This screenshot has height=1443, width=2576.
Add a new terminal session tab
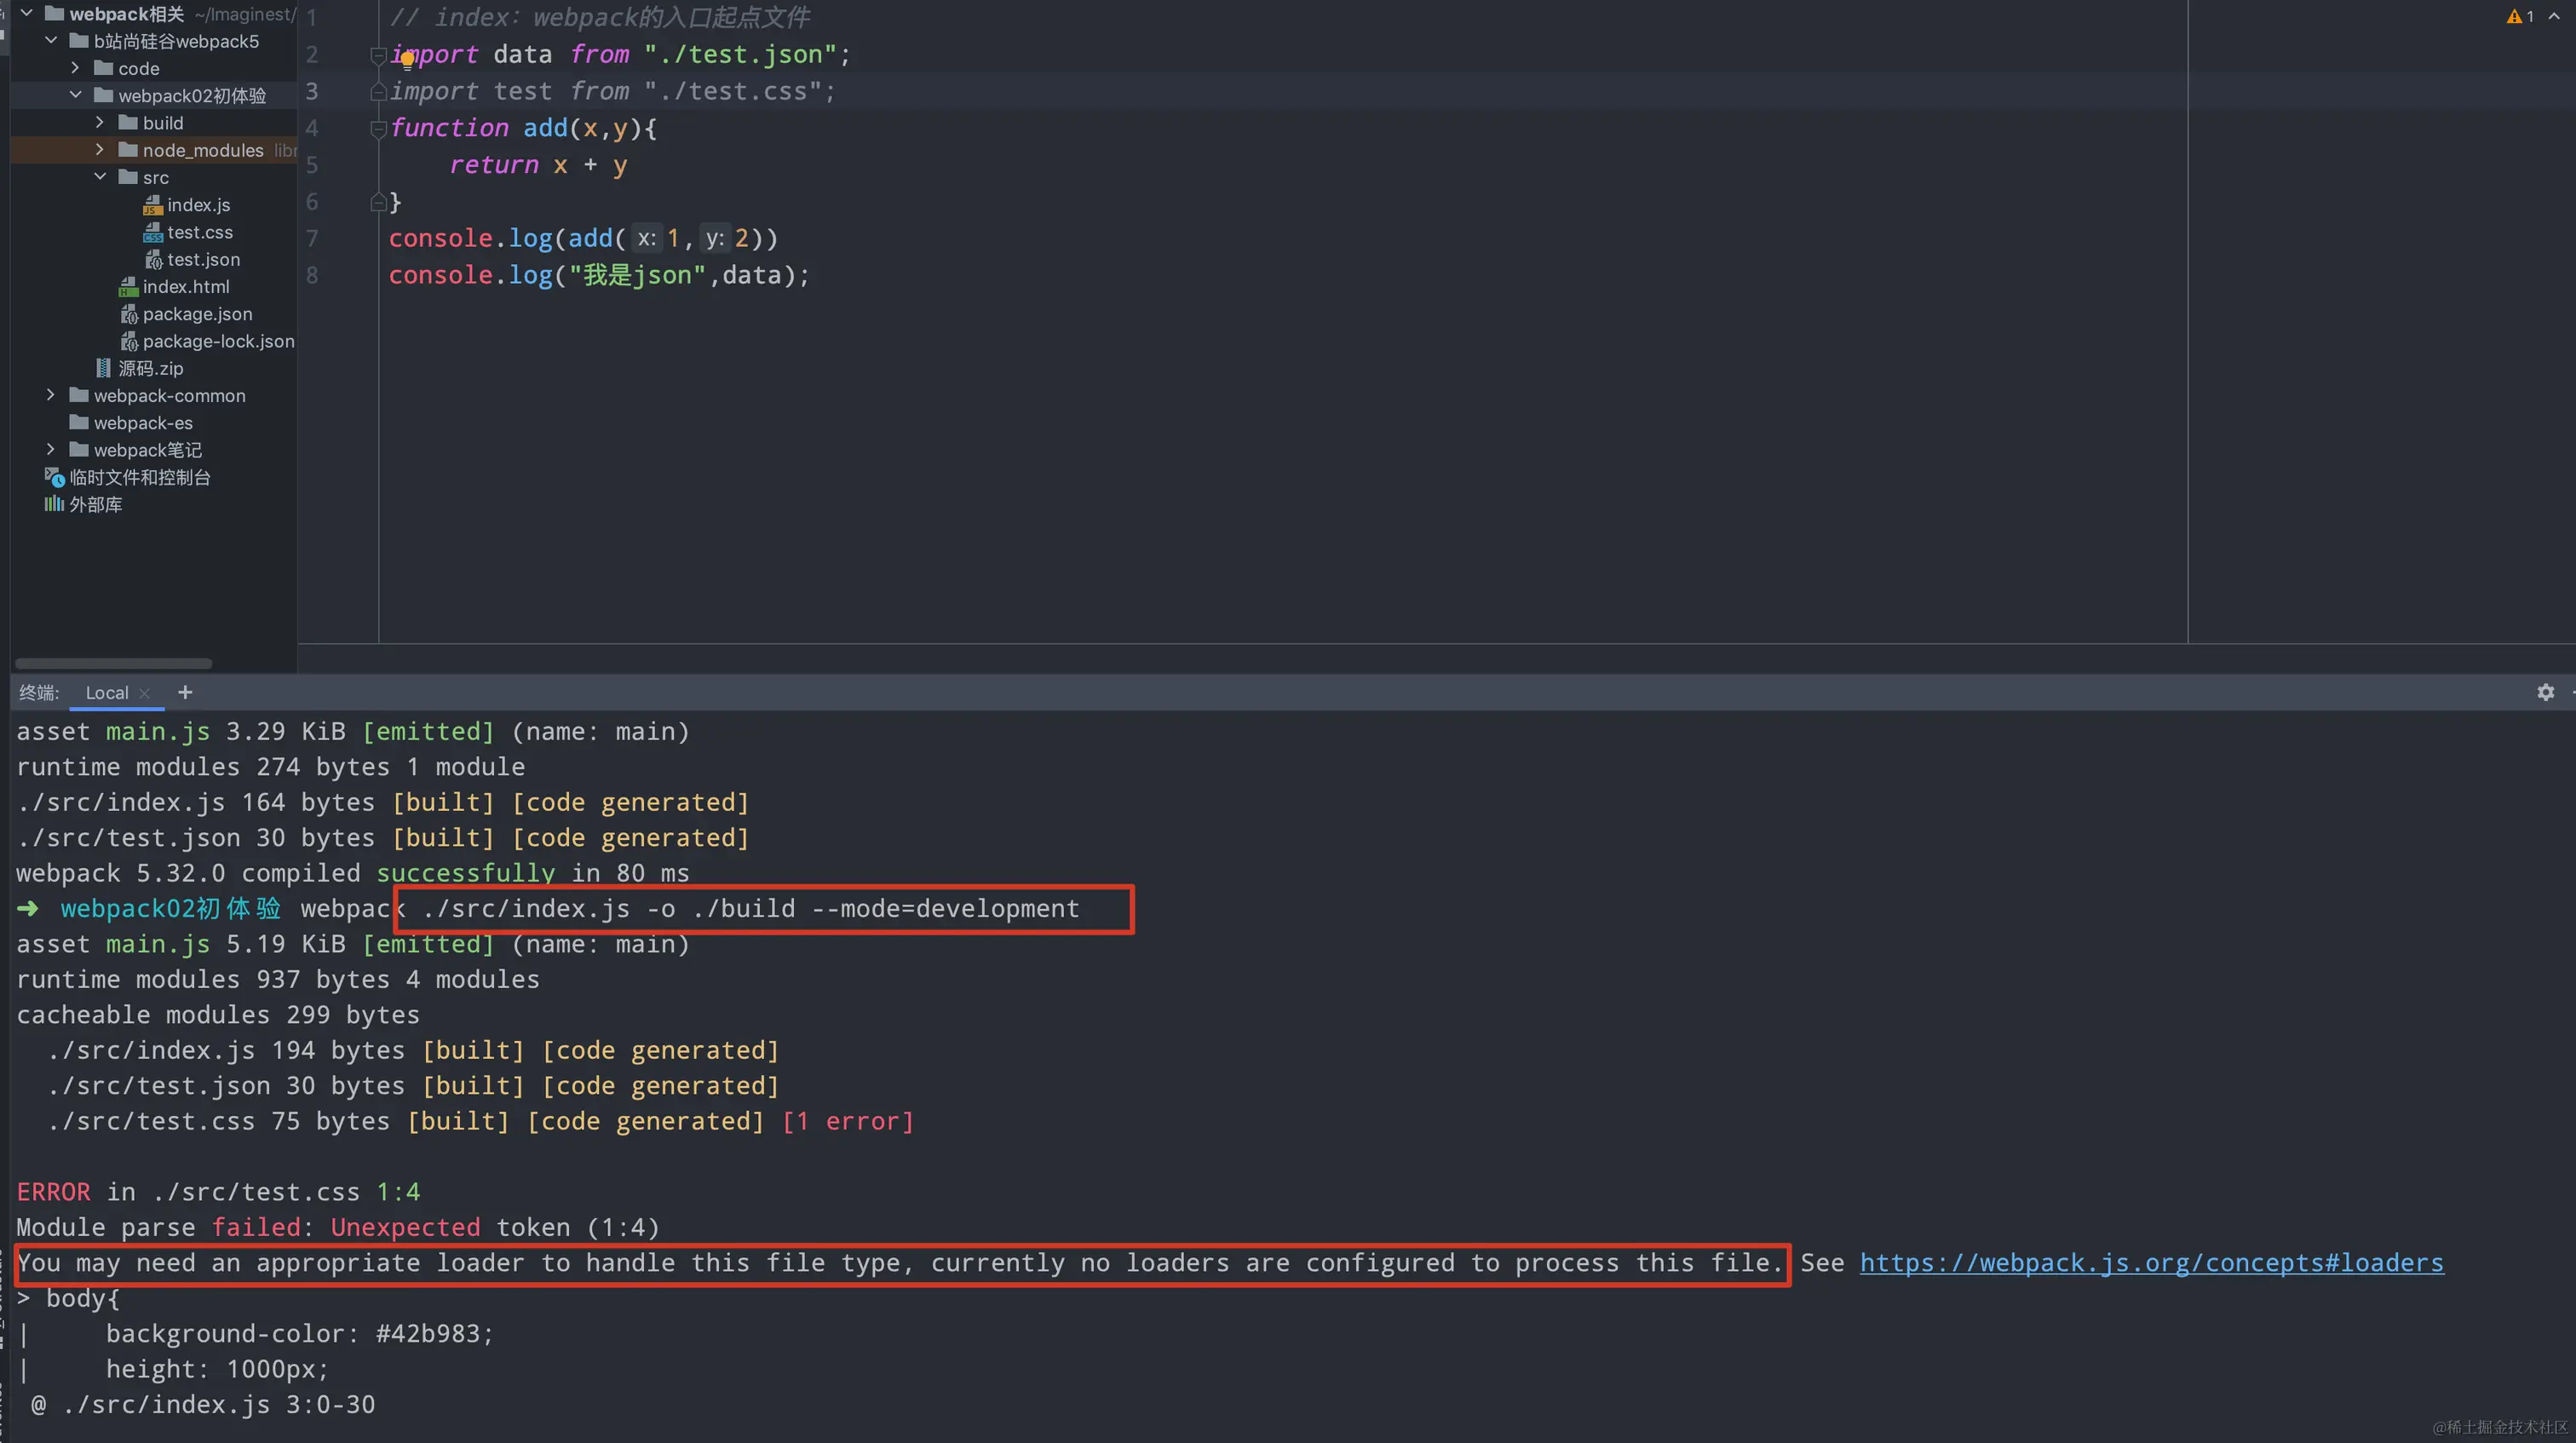185,692
